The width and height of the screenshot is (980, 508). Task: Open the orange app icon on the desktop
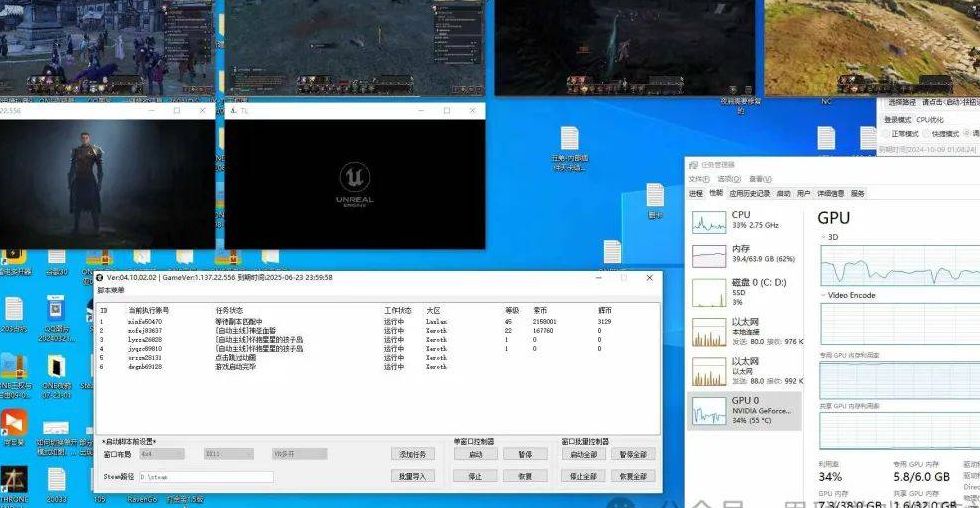tap(14, 423)
